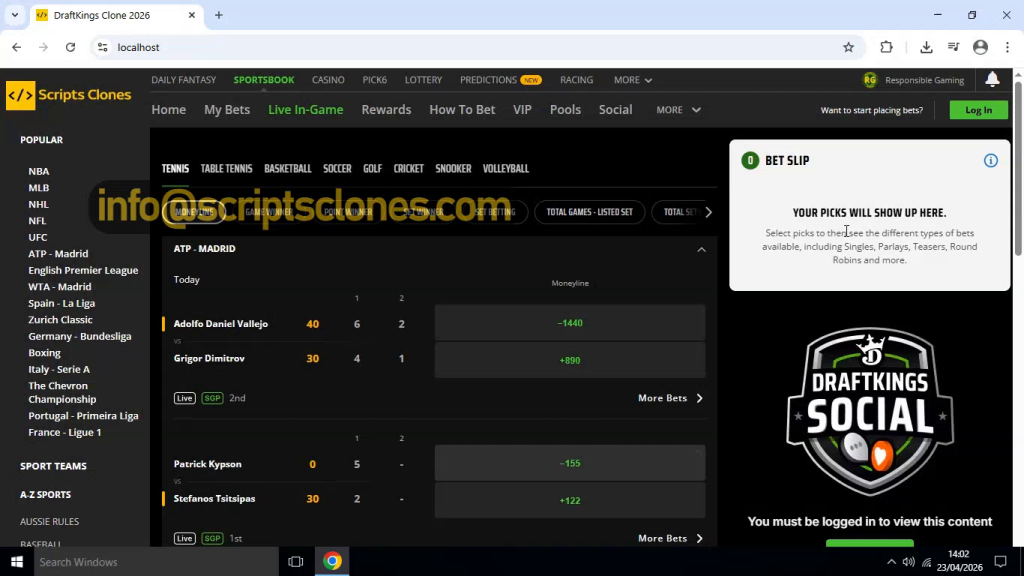Switch to the Volleyball tab

coord(505,168)
